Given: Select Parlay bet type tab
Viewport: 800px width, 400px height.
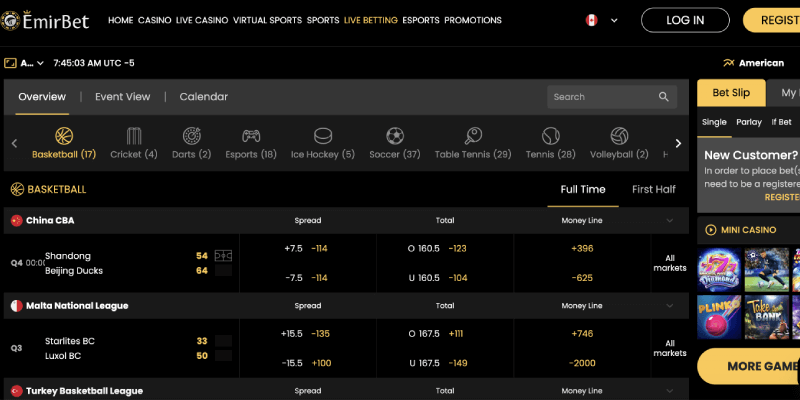Looking at the screenshot, I should click(x=749, y=122).
